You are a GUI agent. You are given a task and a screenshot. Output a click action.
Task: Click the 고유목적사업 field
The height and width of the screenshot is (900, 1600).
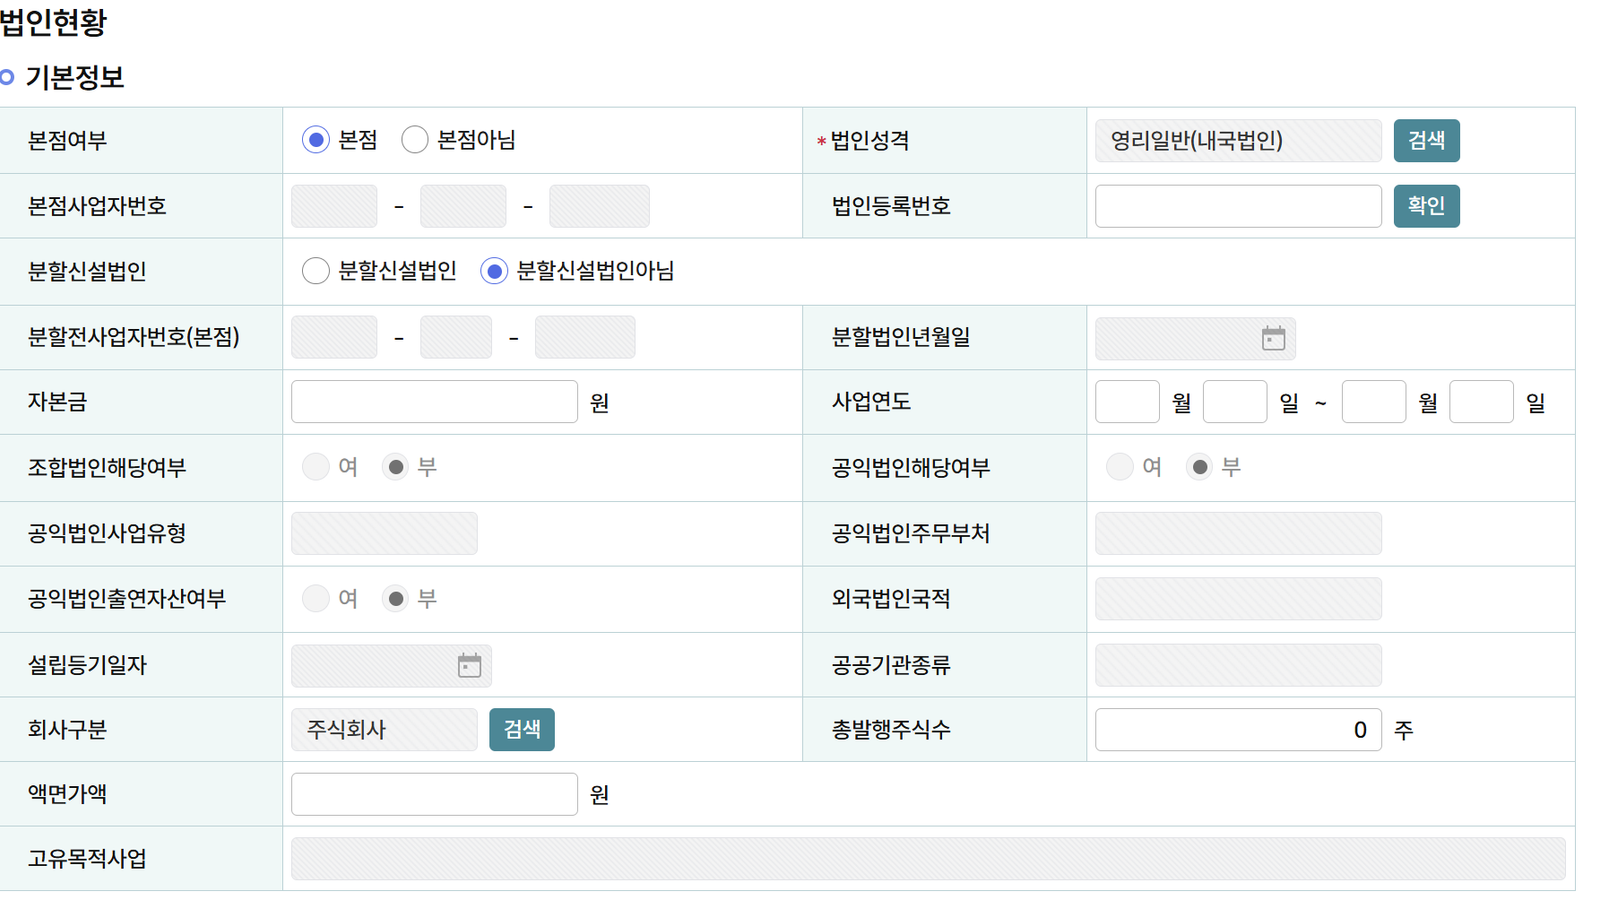[928, 859]
